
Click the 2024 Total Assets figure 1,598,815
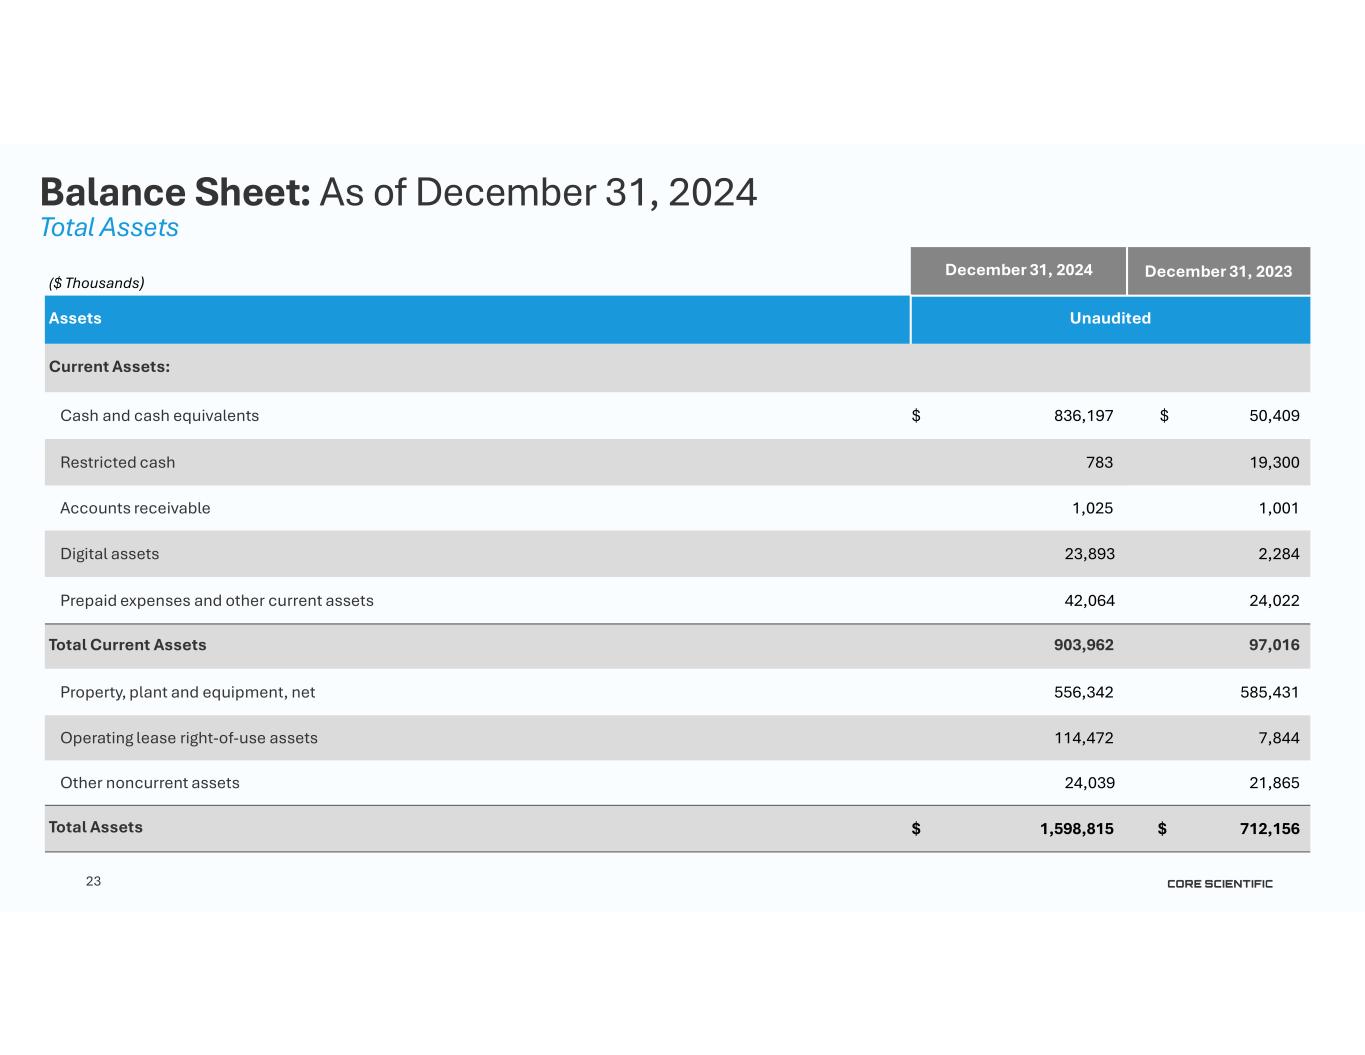click(x=1076, y=828)
